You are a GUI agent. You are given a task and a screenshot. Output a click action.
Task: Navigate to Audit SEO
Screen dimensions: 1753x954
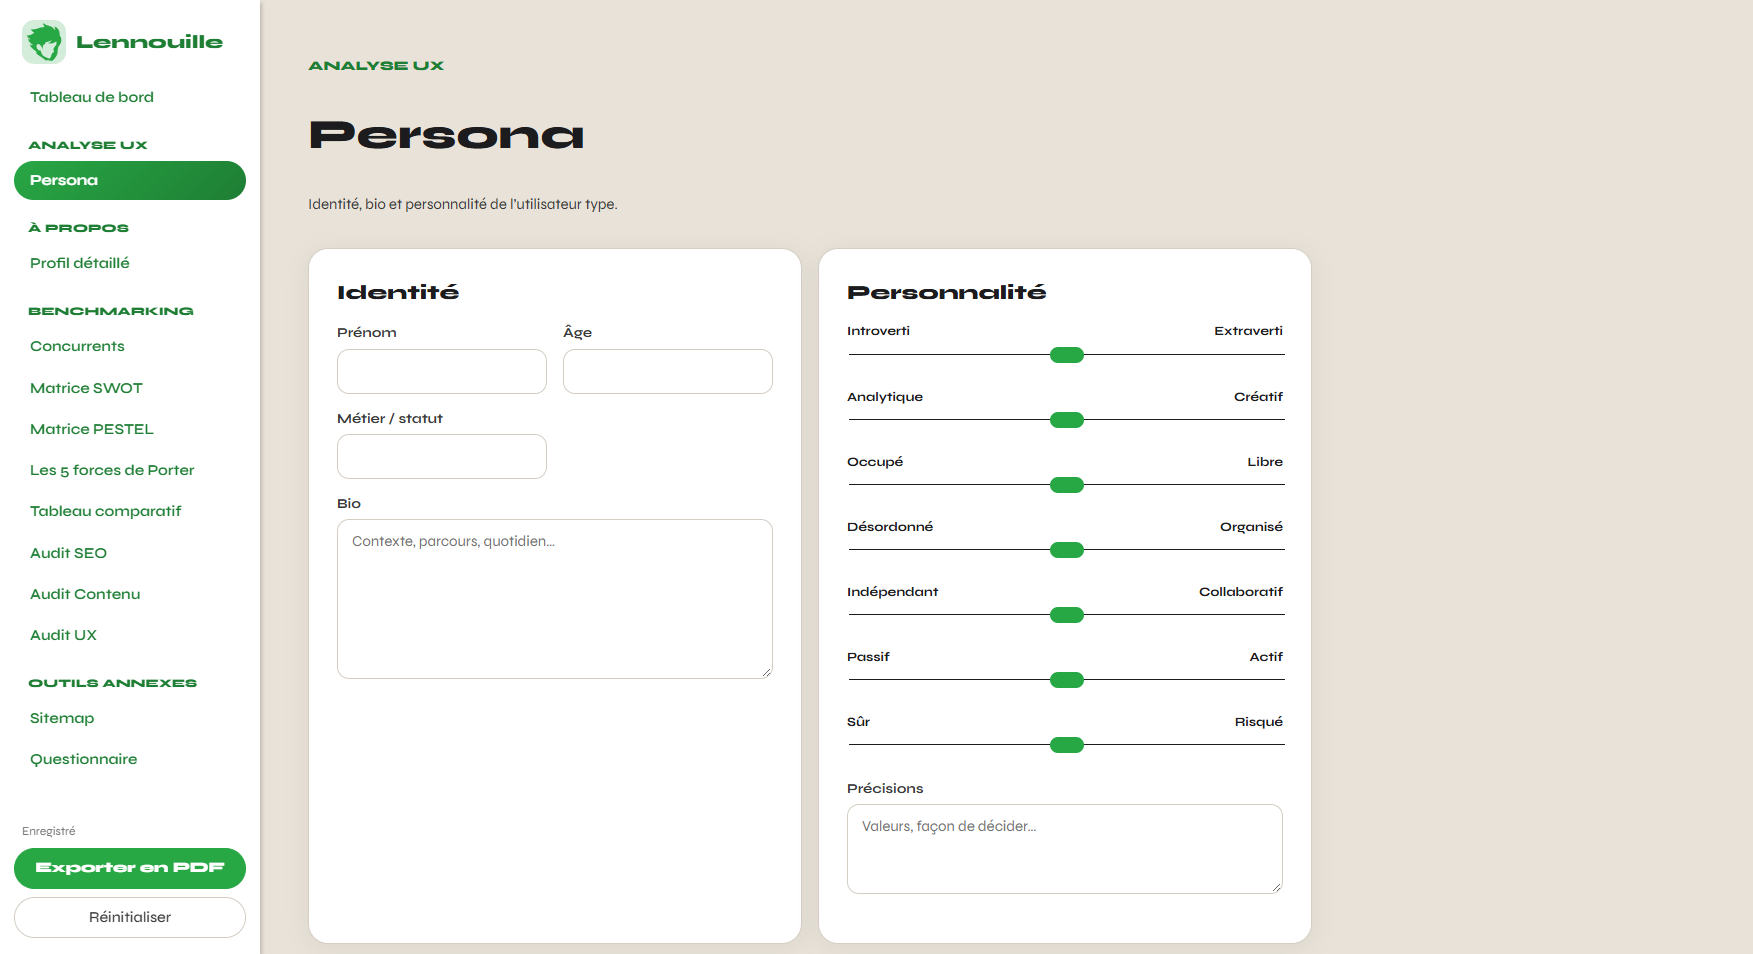[x=68, y=553]
